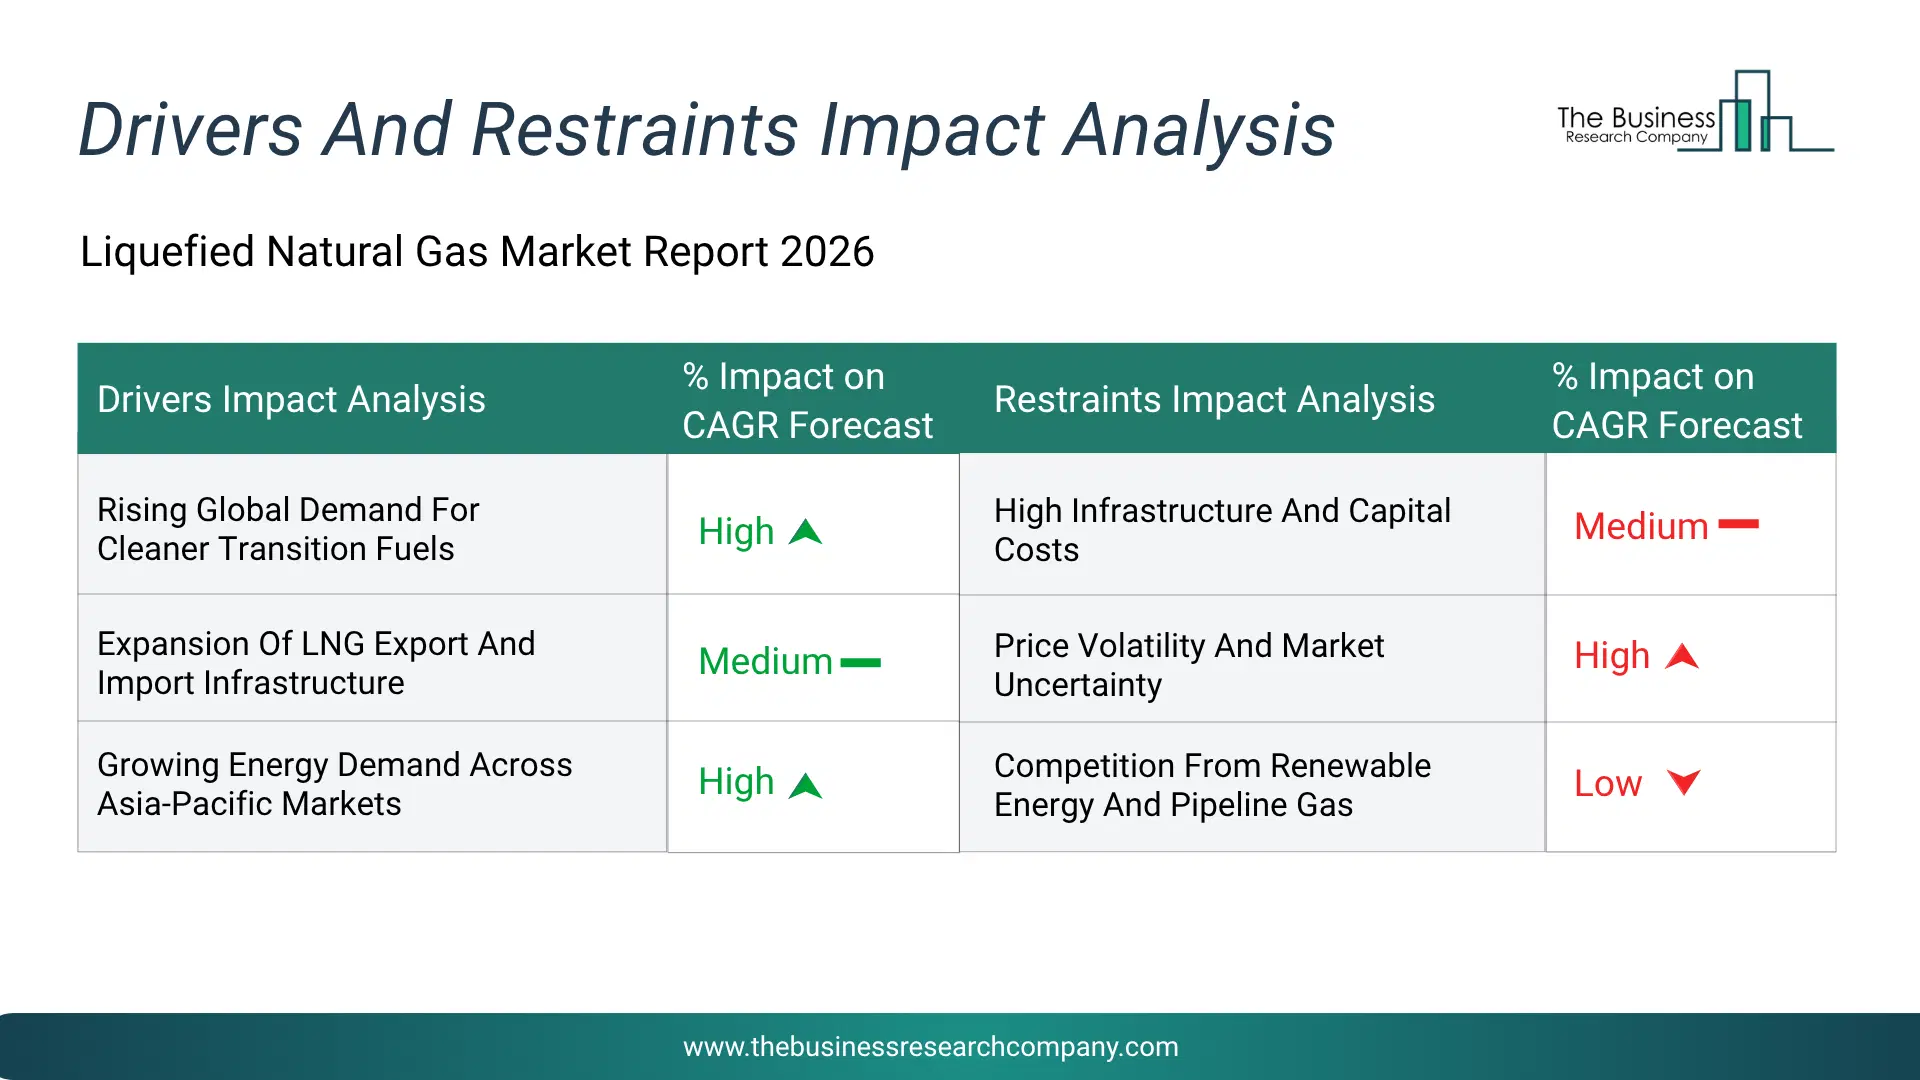Click red dash icon beside Medium restraint
The height and width of the screenshot is (1080, 1920).
click(1738, 524)
